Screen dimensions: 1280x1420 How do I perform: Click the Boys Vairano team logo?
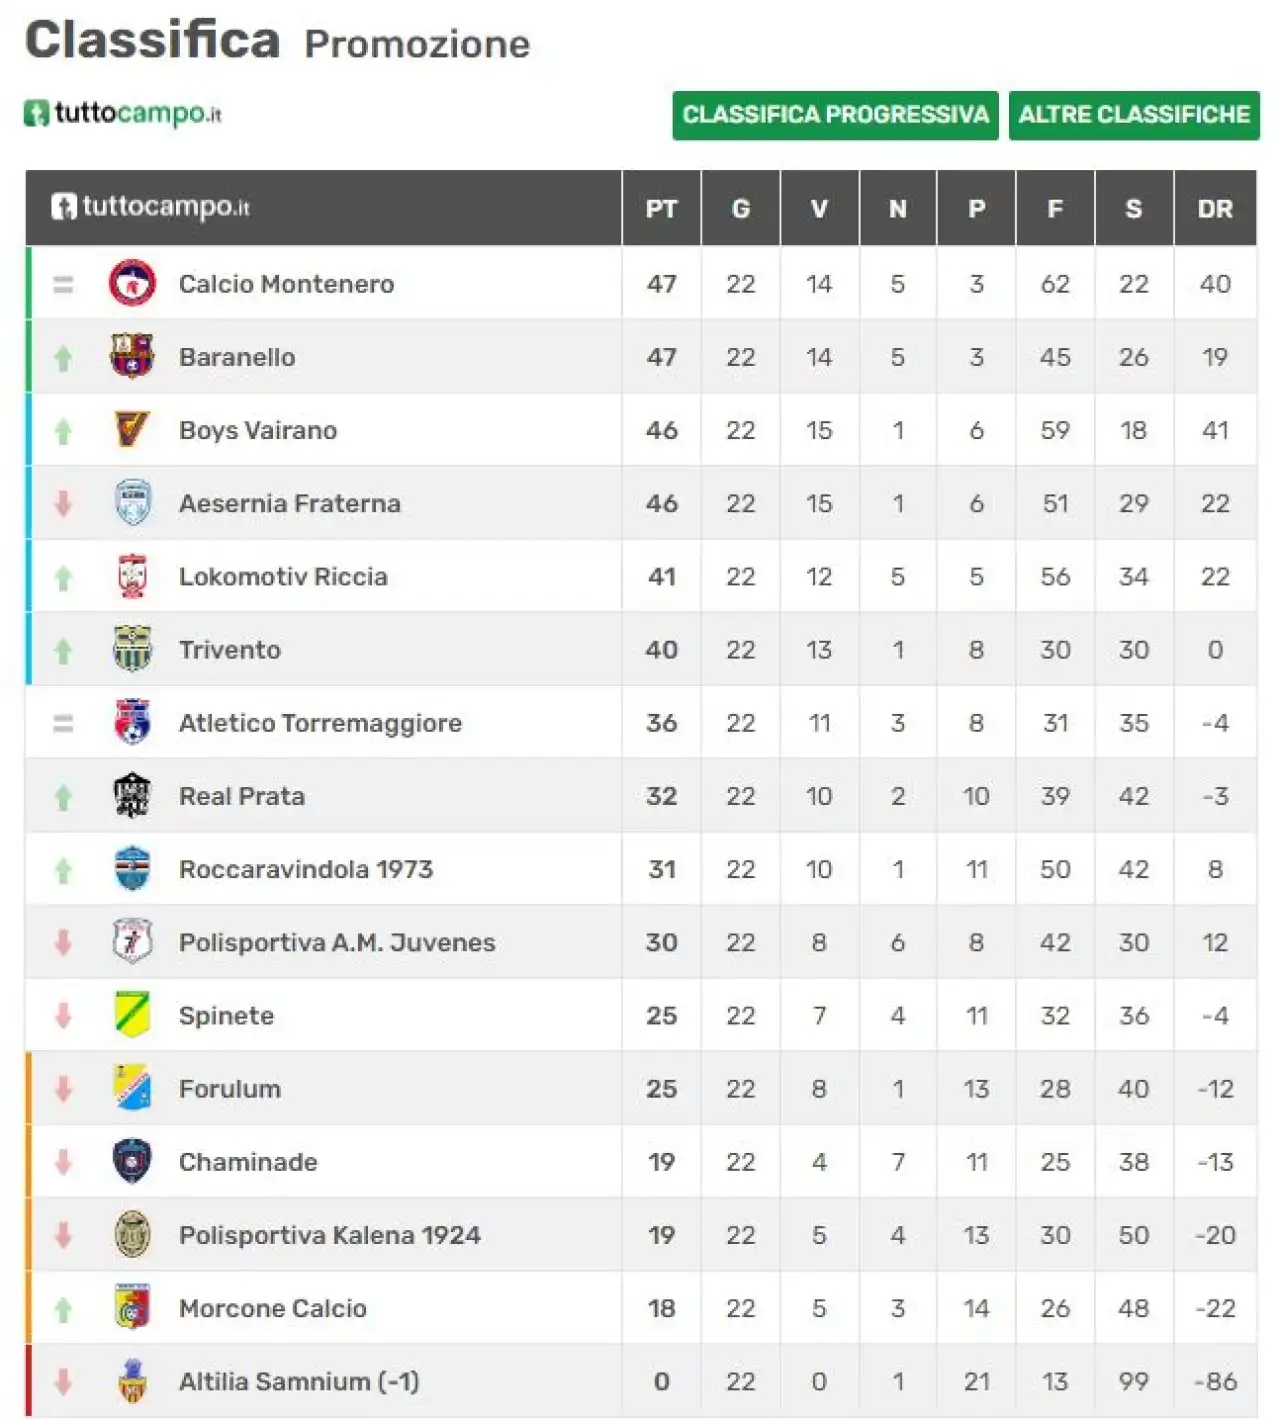(132, 430)
